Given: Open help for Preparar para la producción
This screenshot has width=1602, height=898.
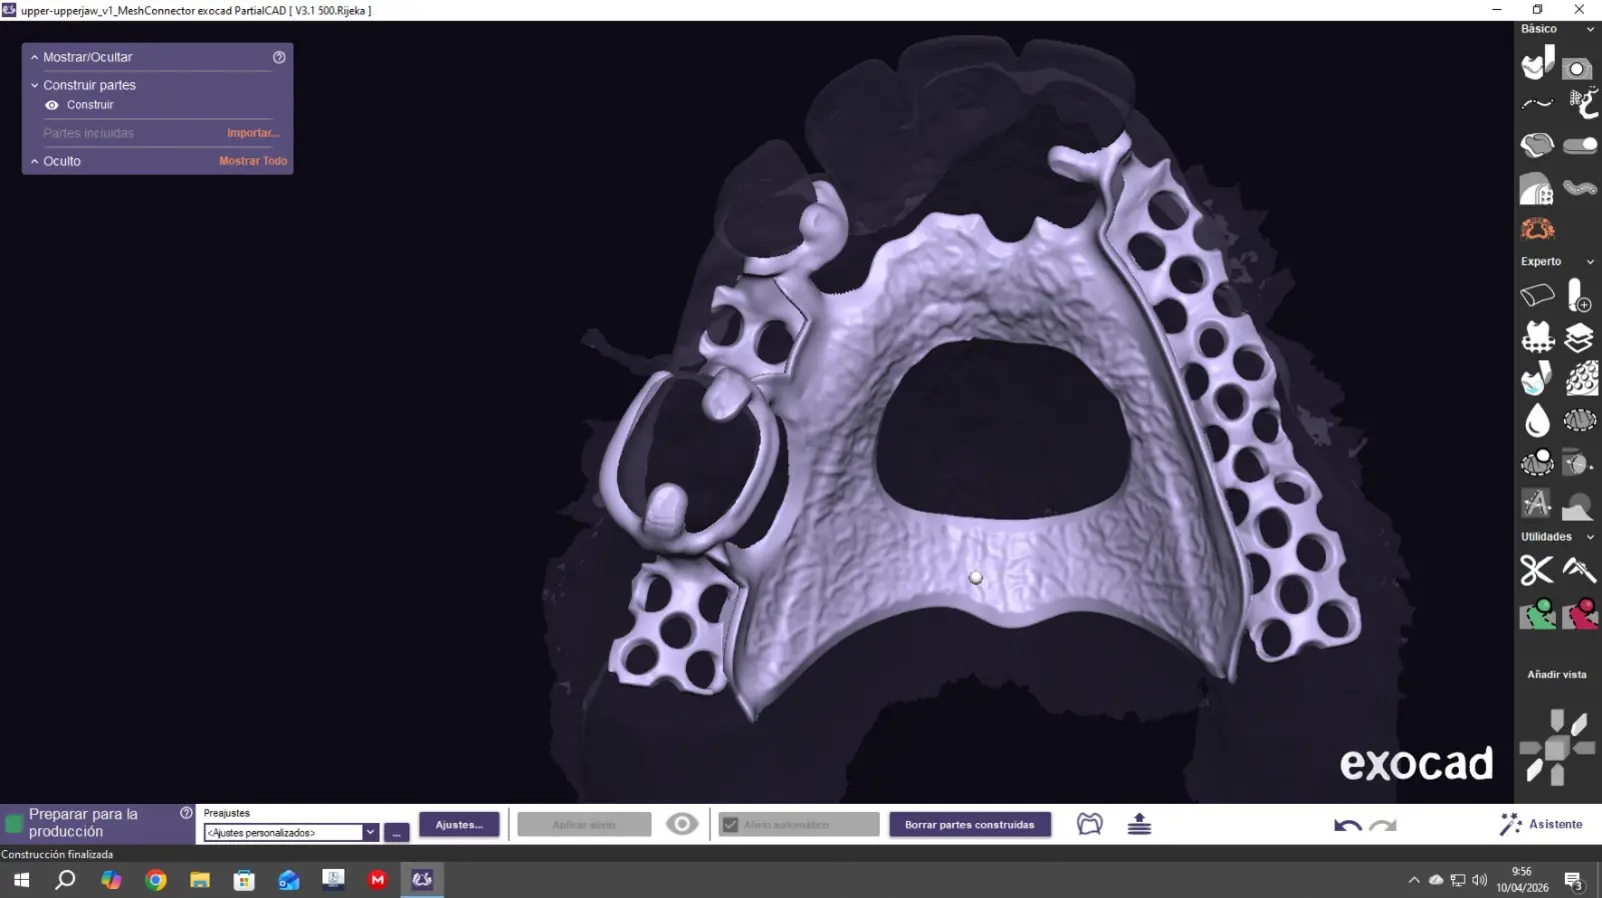Looking at the screenshot, I should [186, 813].
